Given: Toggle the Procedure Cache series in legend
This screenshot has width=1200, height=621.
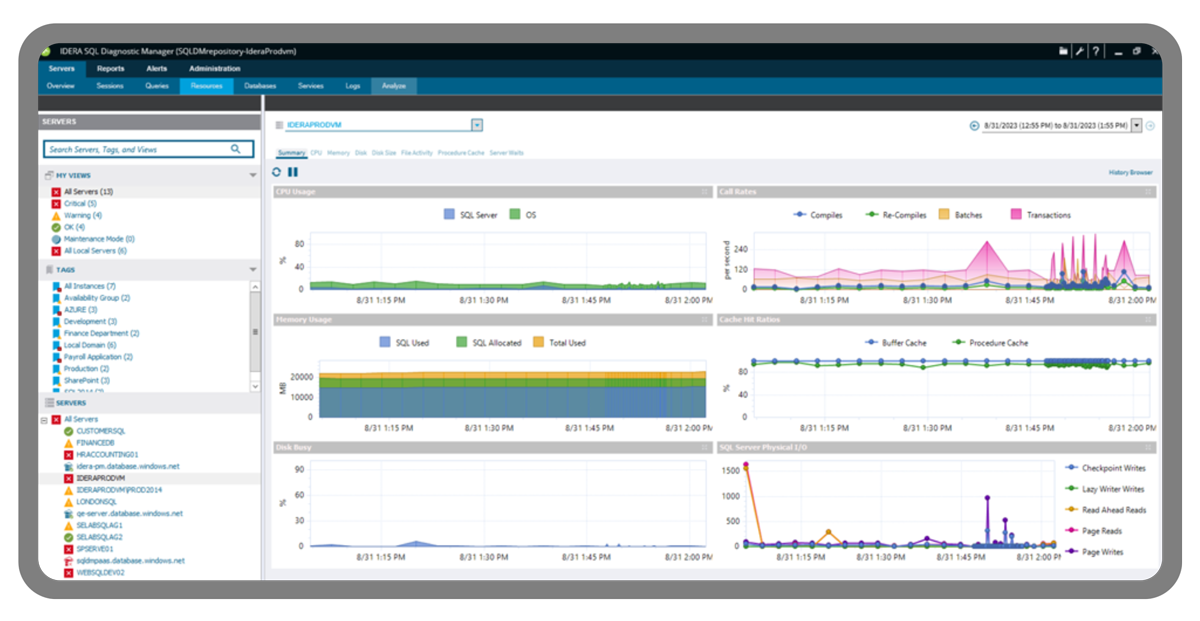Looking at the screenshot, I should (x=991, y=343).
